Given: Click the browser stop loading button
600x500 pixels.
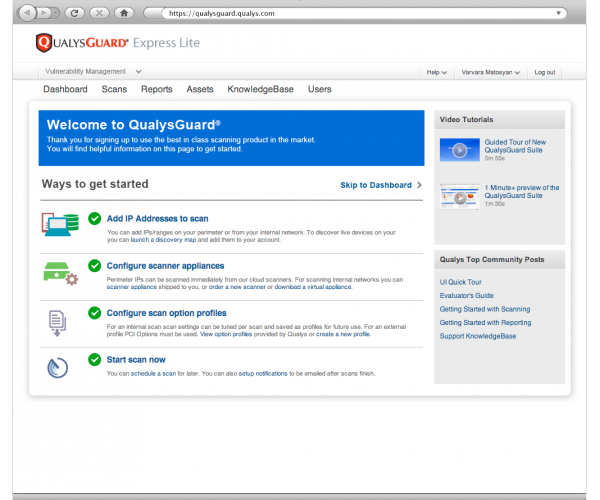Looking at the screenshot, I should point(99,13).
